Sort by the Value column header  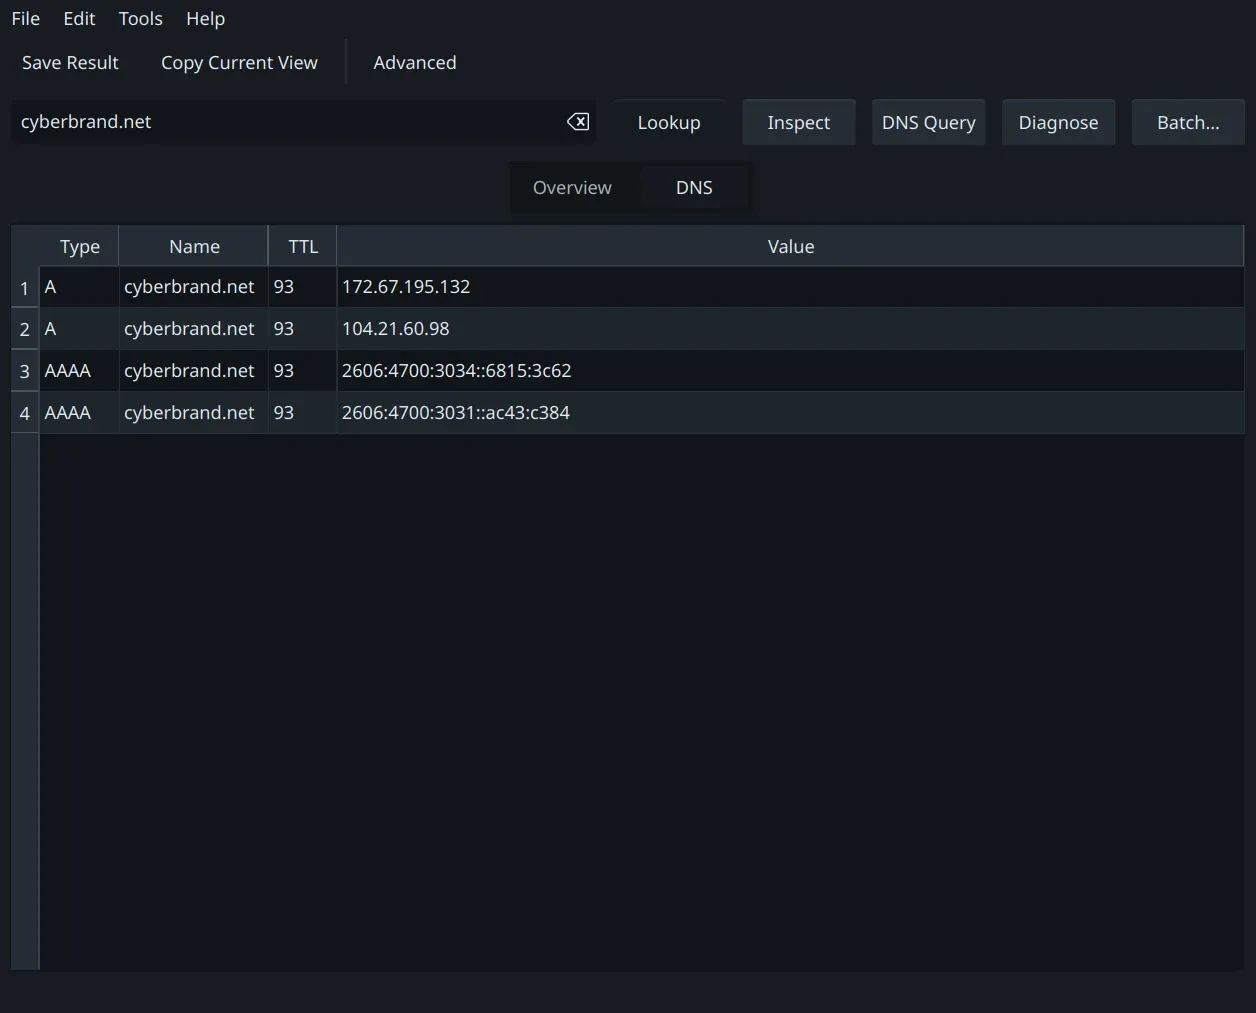[x=790, y=247]
